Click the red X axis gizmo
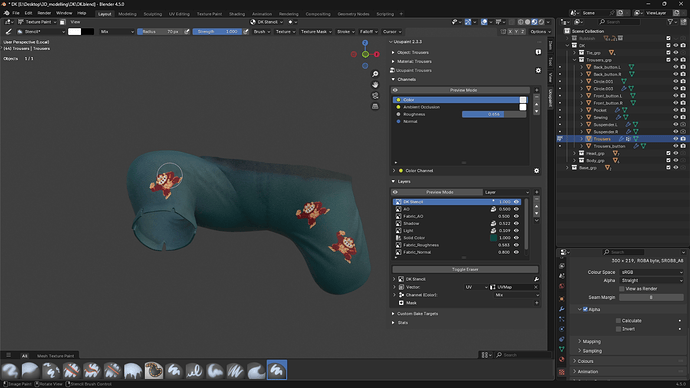The height and width of the screenshot is (388, 690). pos(377,54)
